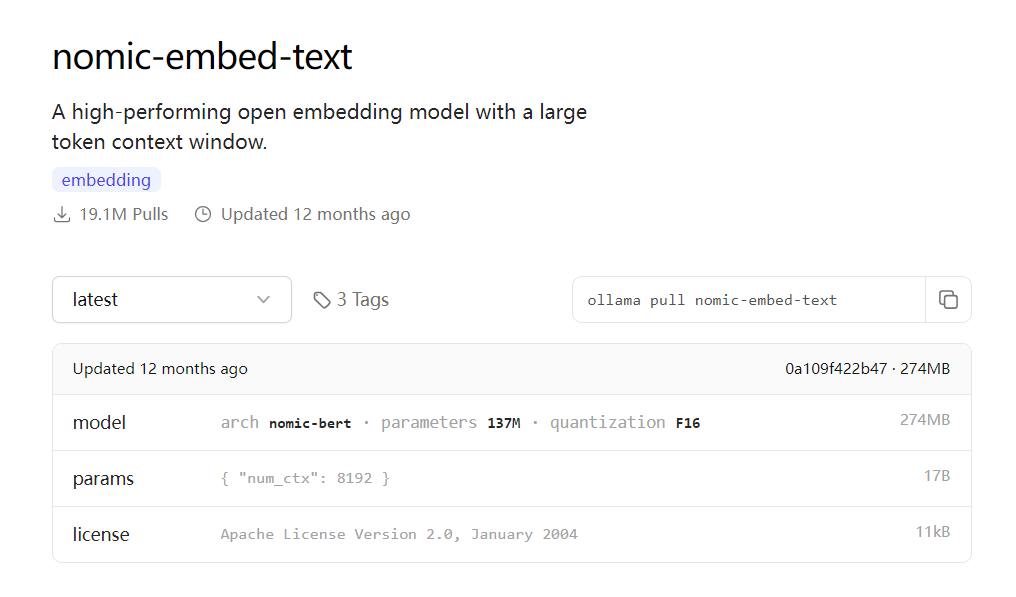Open the model file row
1016x597 pixels.
[100, 423]
